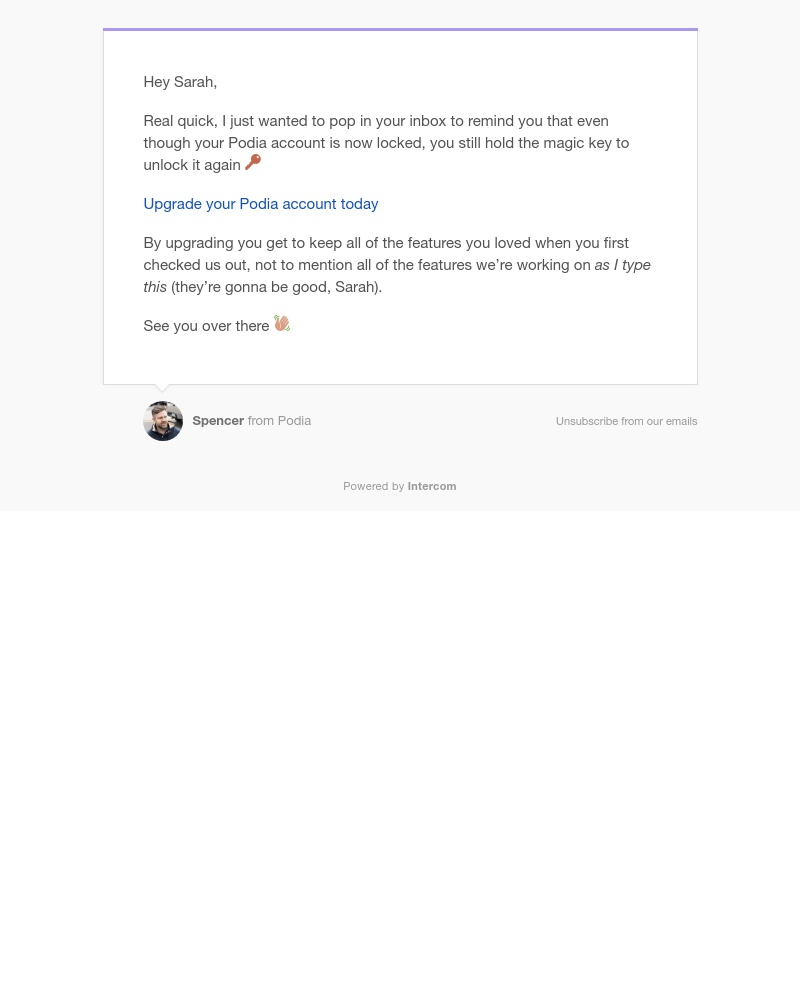Click "(they're gonna be good, Sarah)." text
The height and width of the screenshot is (1000, 800).
pyautogui.click(x=276, y=287)
